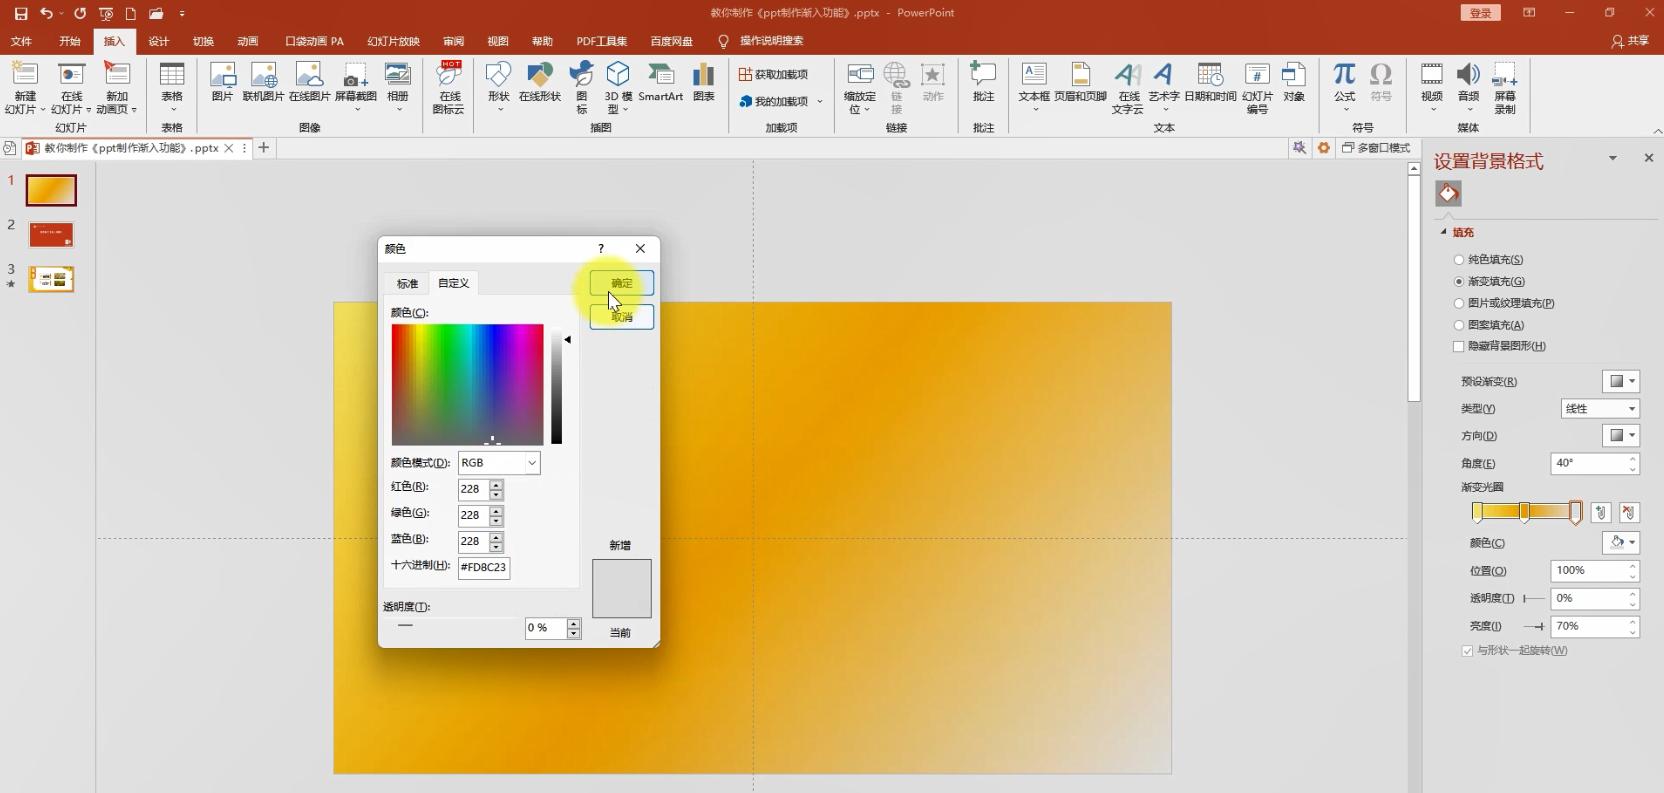Open the 预设渐变 preset dropdown

click(x=1621, y=381)
